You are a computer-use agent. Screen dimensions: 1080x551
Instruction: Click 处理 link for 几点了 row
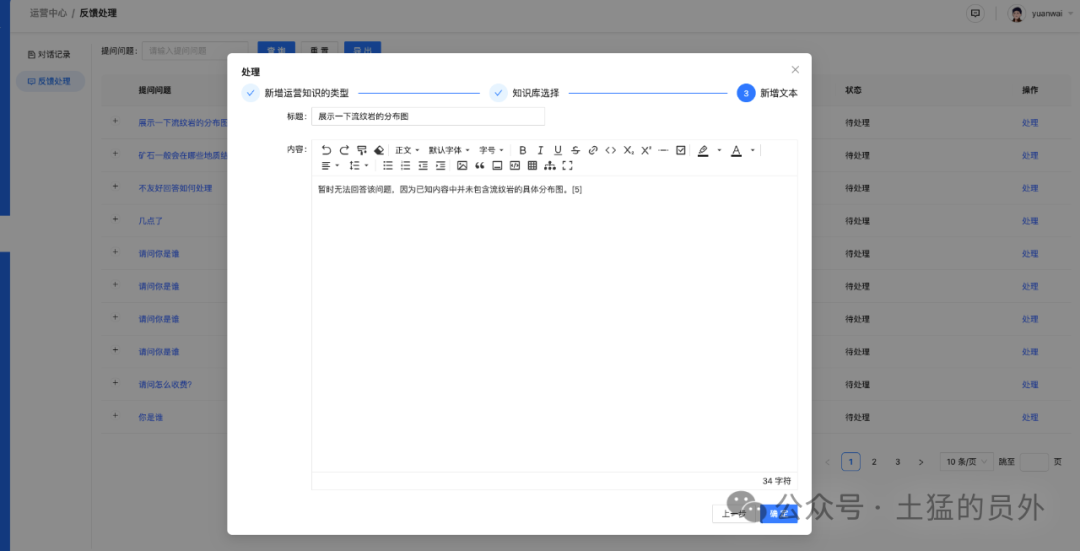[1030, 221]
